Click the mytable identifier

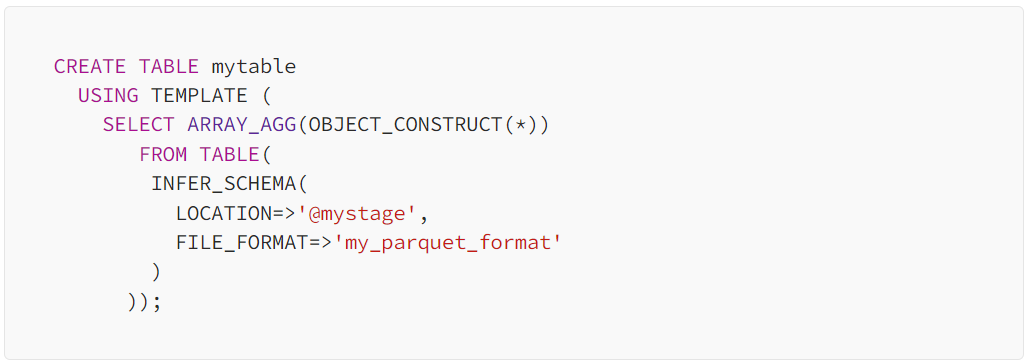(x=253, y=67)
